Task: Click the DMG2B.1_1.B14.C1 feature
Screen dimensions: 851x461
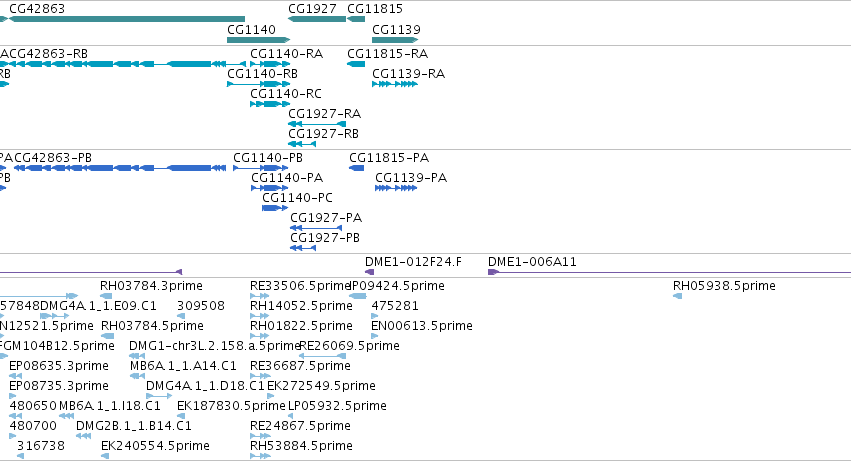Action: tap(83, 436)
